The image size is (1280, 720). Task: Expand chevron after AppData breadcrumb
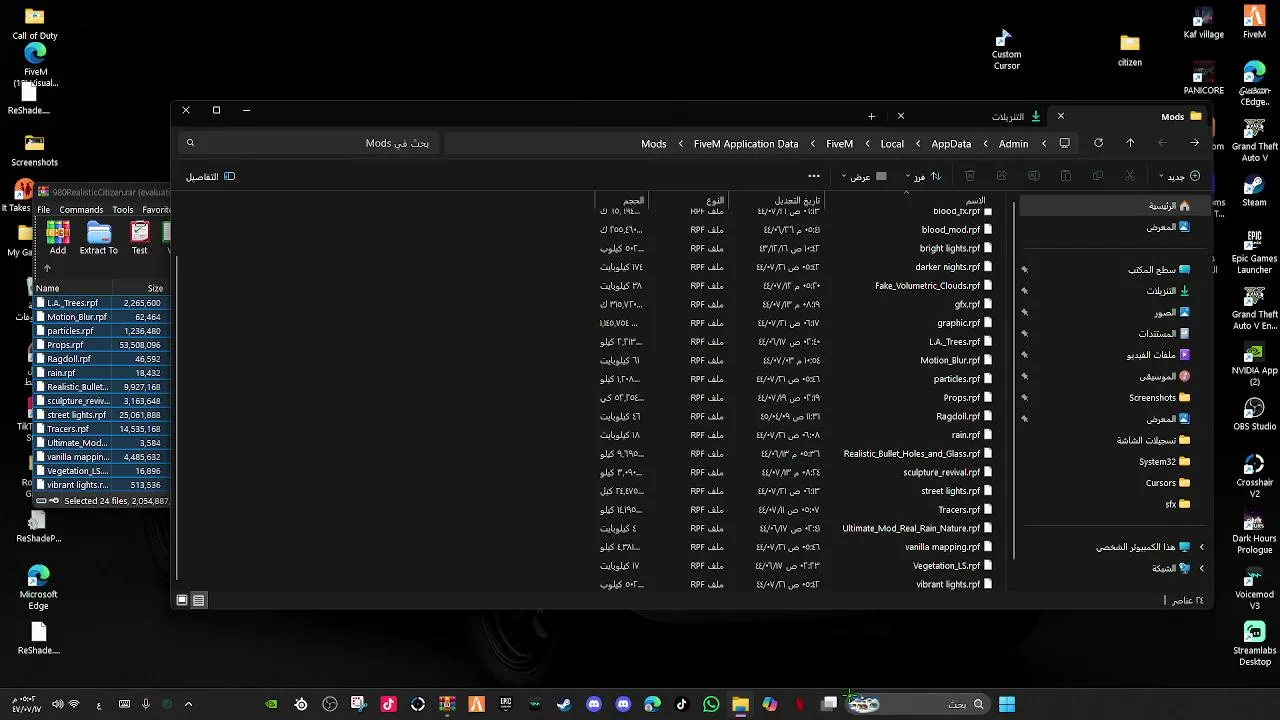[918, 144]
